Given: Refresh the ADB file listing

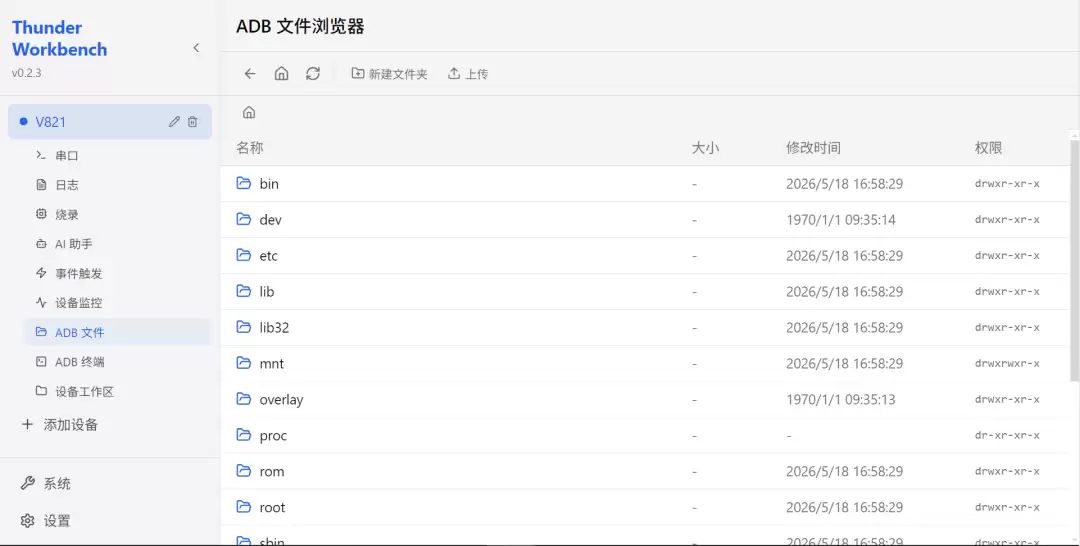Looking at the screenshot, I should pos(313,74).
